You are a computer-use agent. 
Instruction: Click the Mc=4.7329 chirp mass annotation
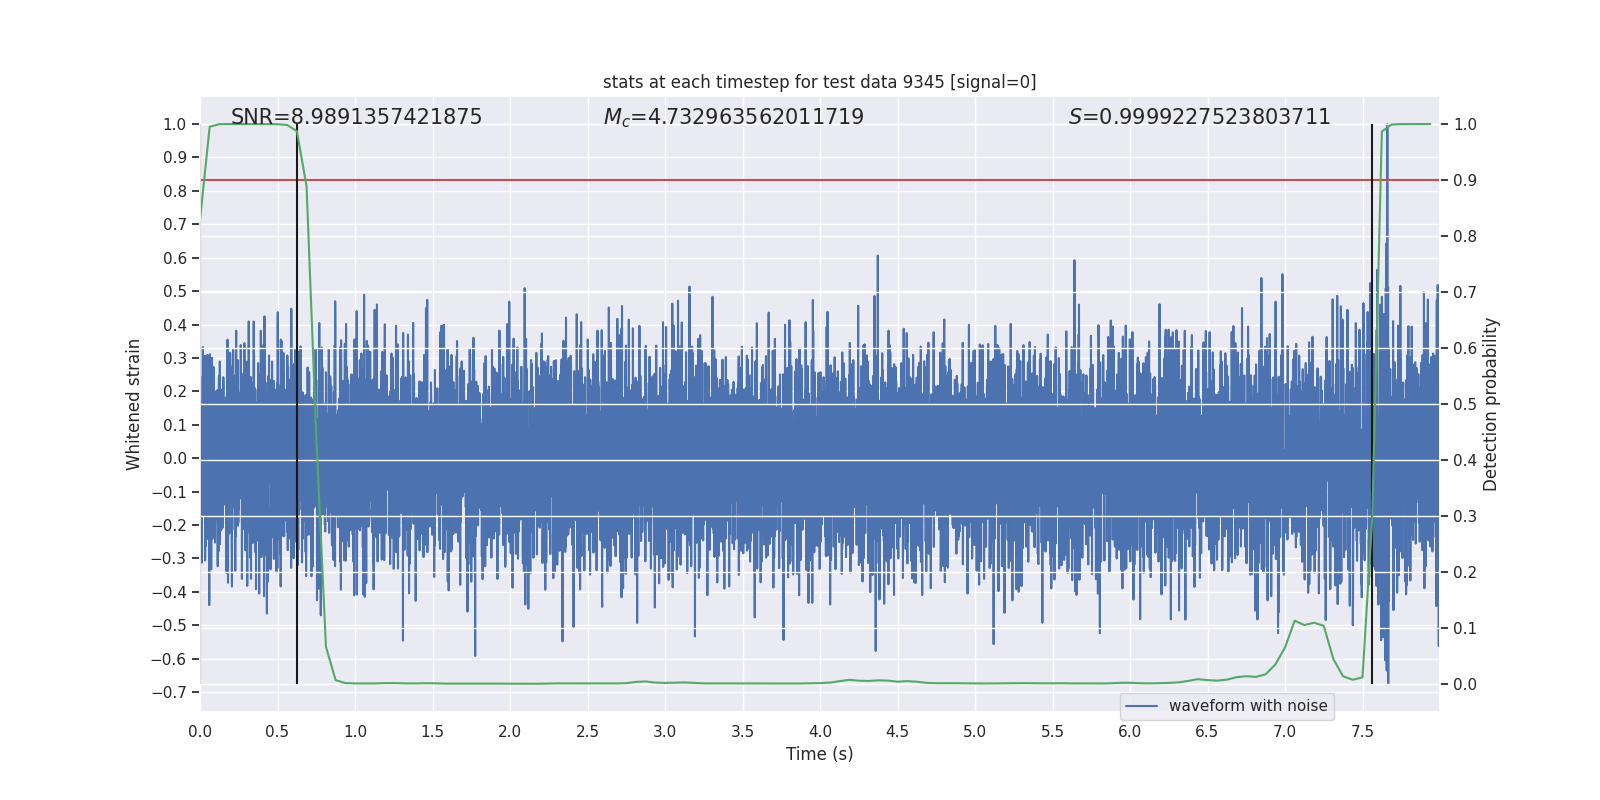733,117
